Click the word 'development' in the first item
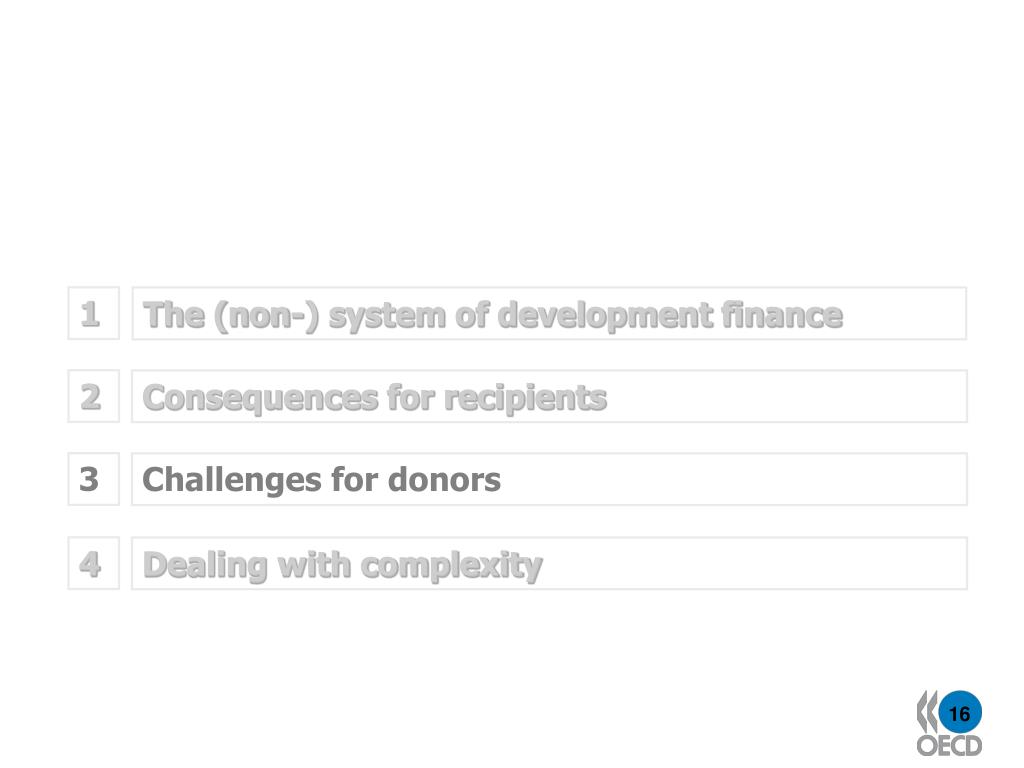The image size is (1024, 768). coord(605,316)
